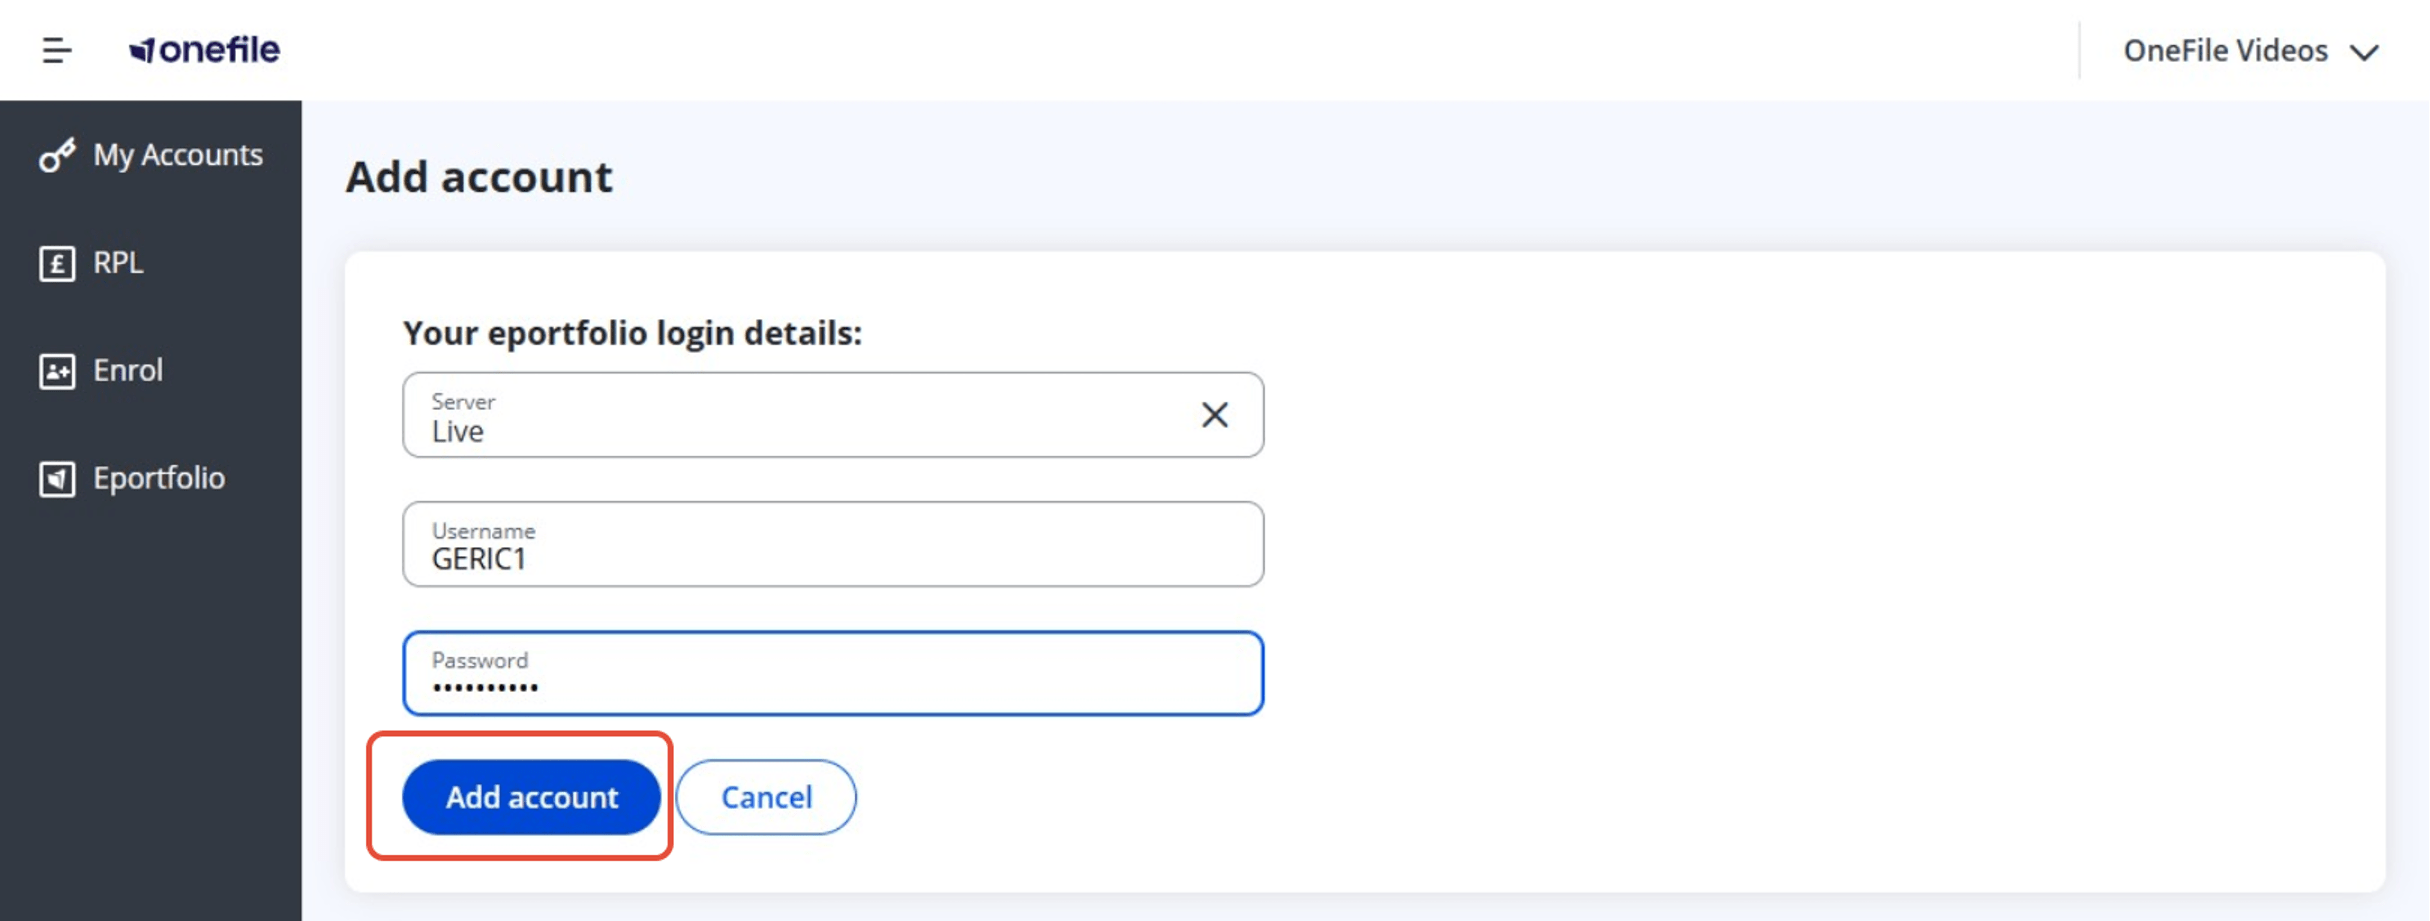Click the onefile logo

pyautogui.click(x=204, y=49)
